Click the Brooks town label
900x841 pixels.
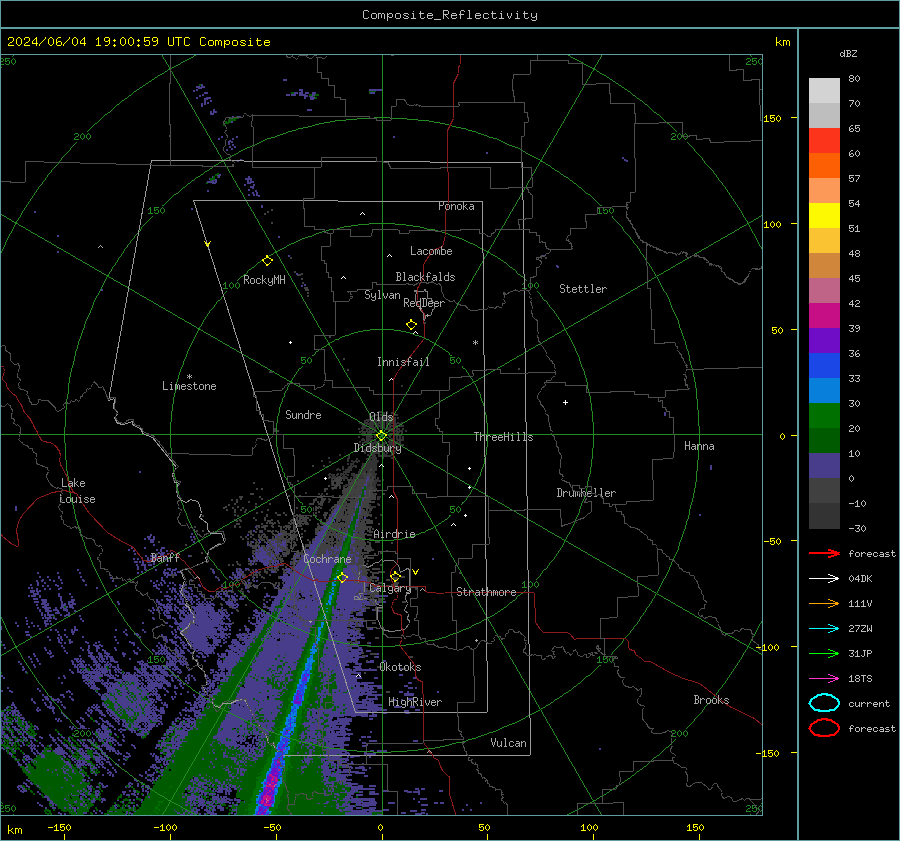pos(711,700)
